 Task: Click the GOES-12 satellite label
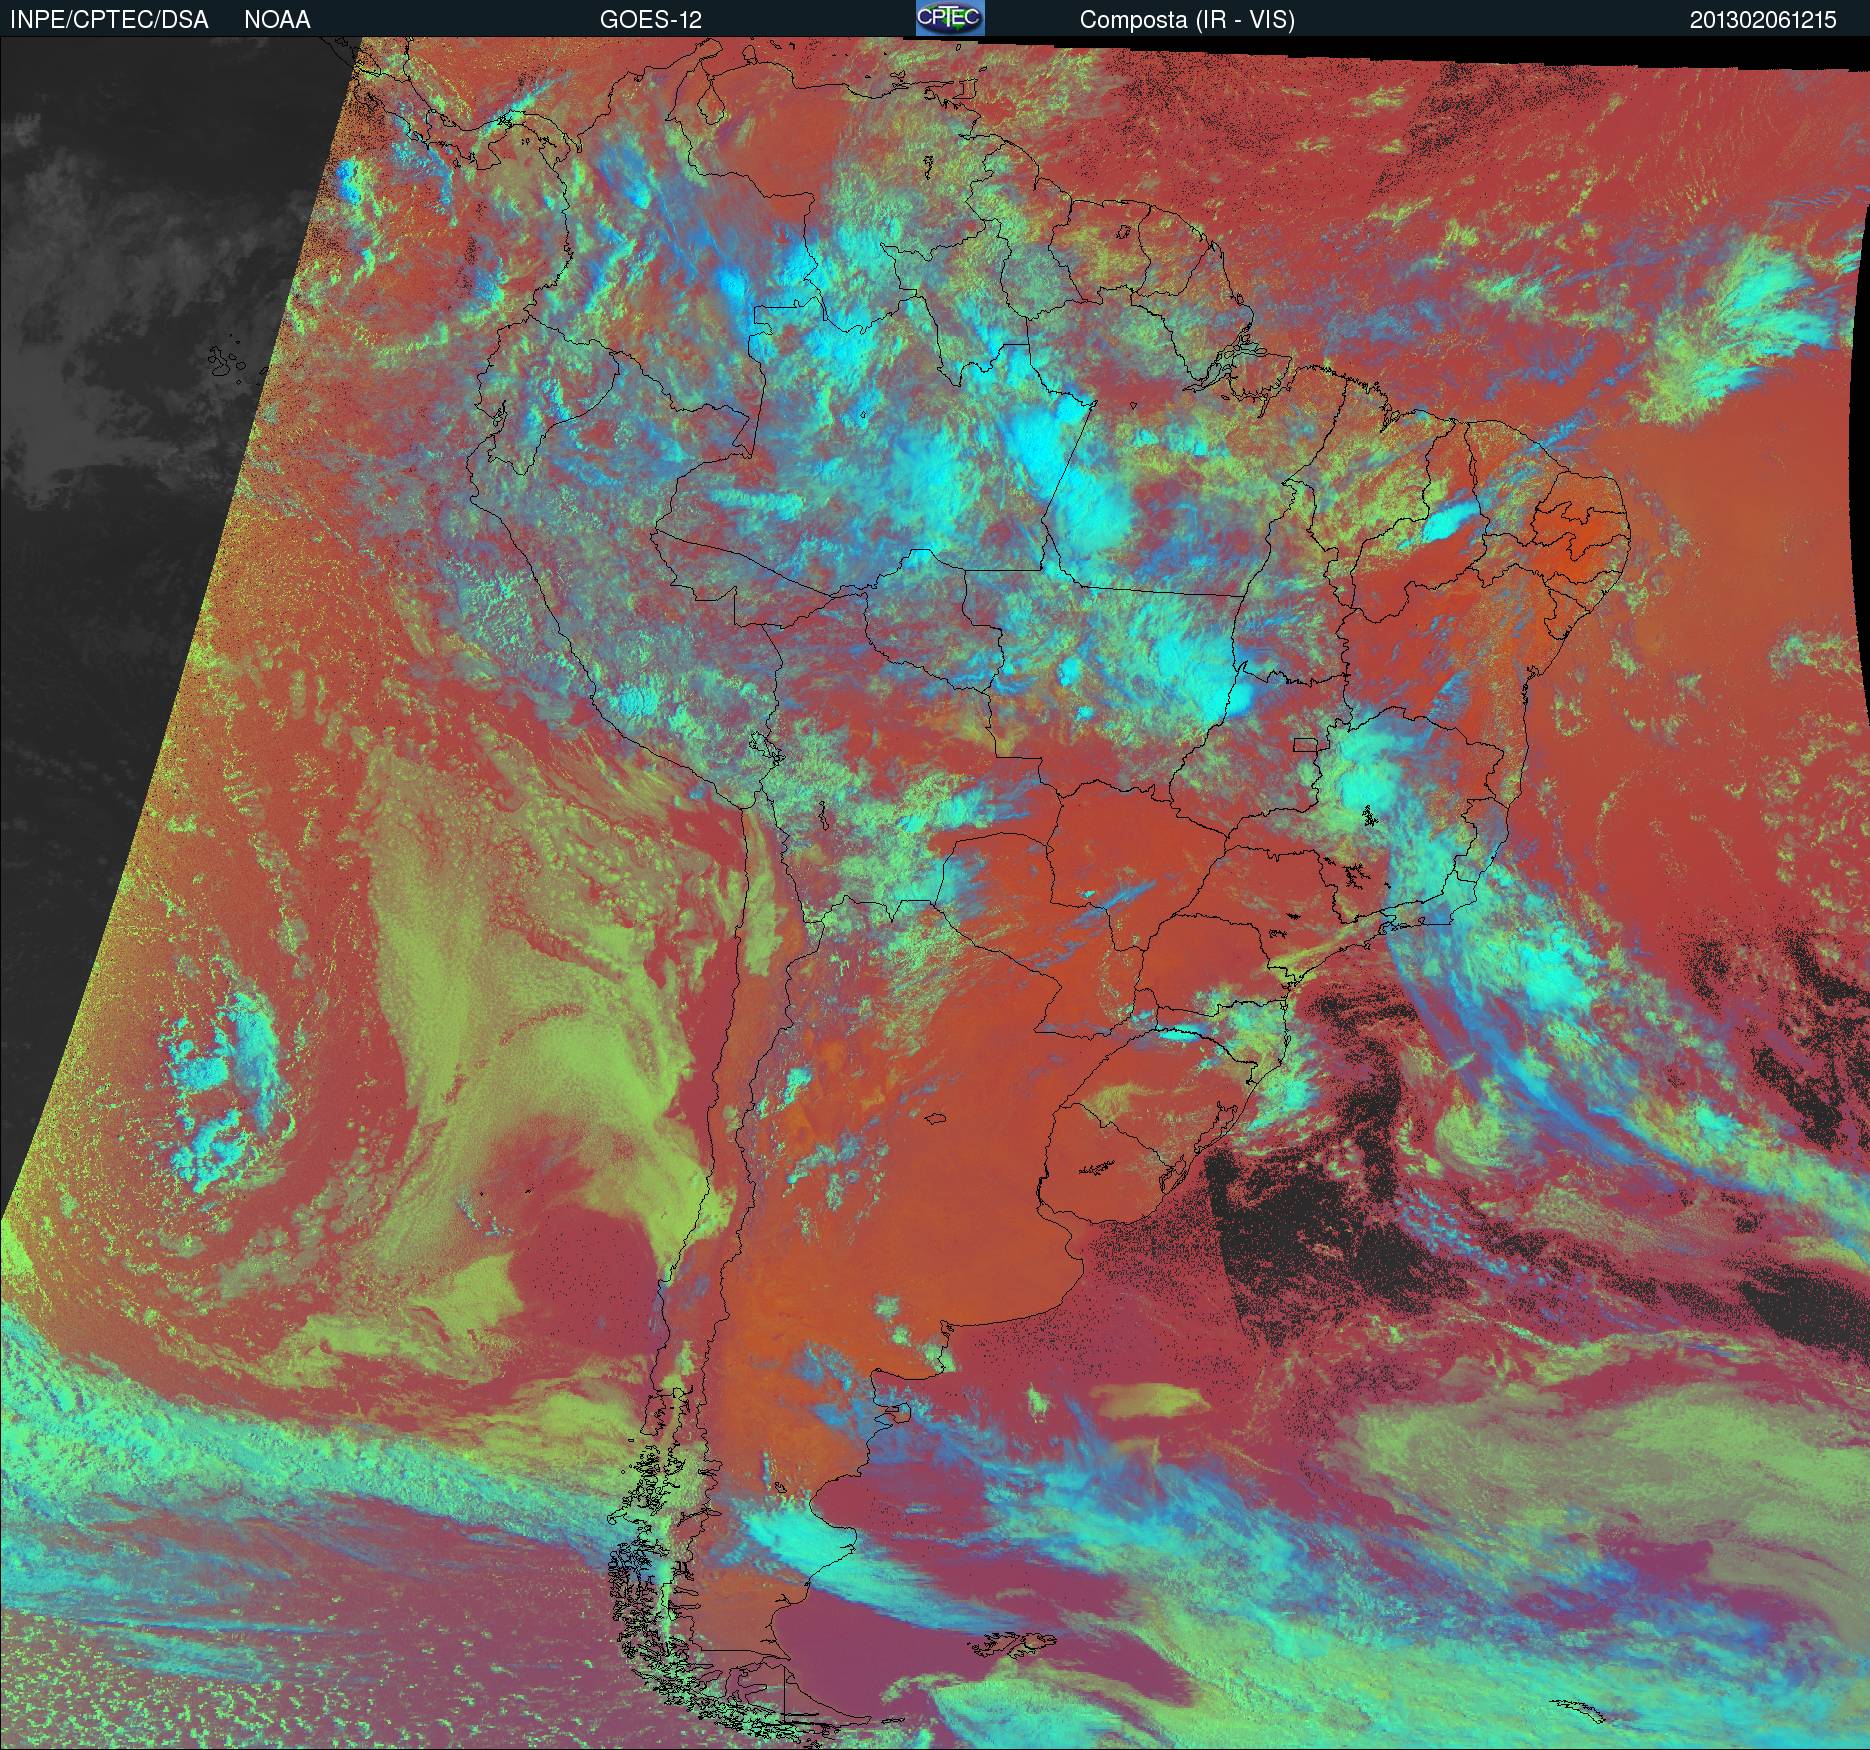[x=650, y=20]
